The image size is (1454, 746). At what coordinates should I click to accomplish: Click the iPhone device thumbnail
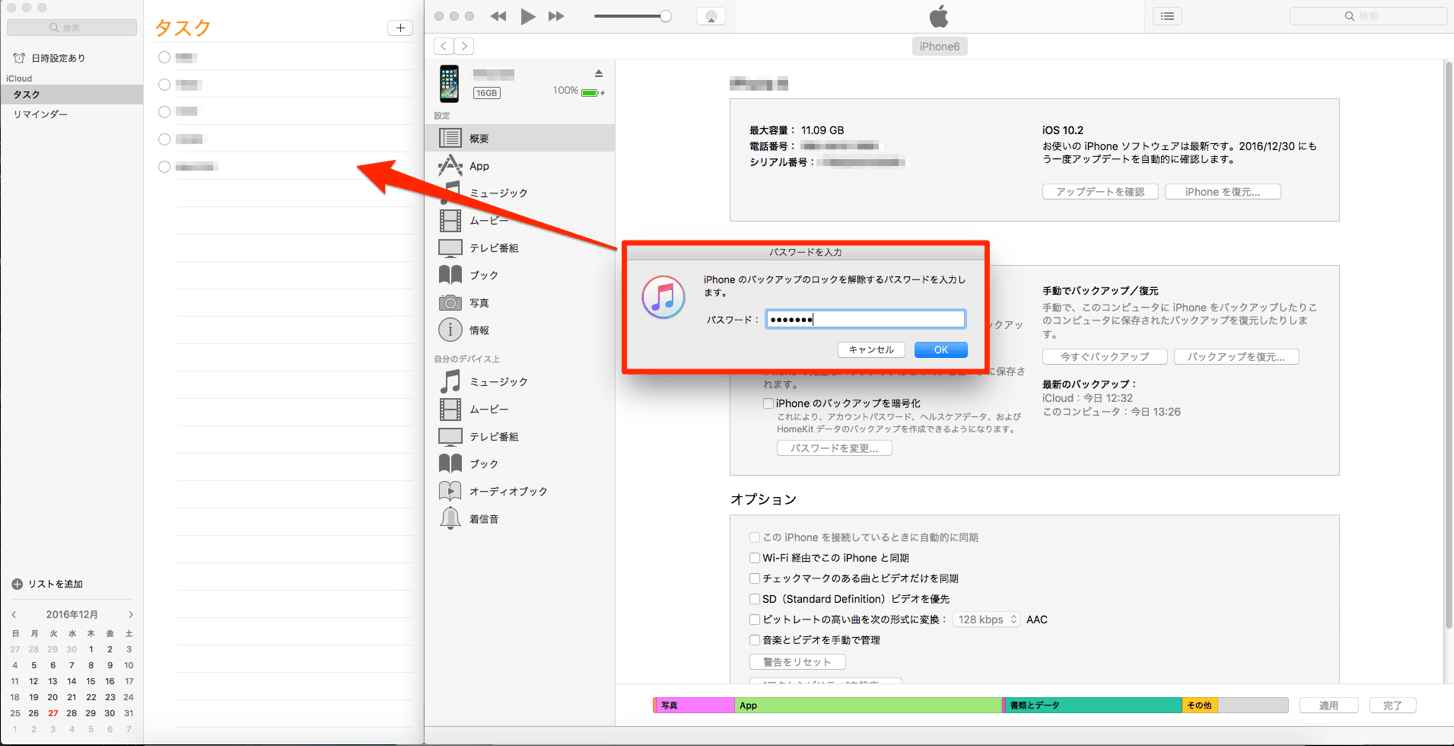(x=449, y=84)
